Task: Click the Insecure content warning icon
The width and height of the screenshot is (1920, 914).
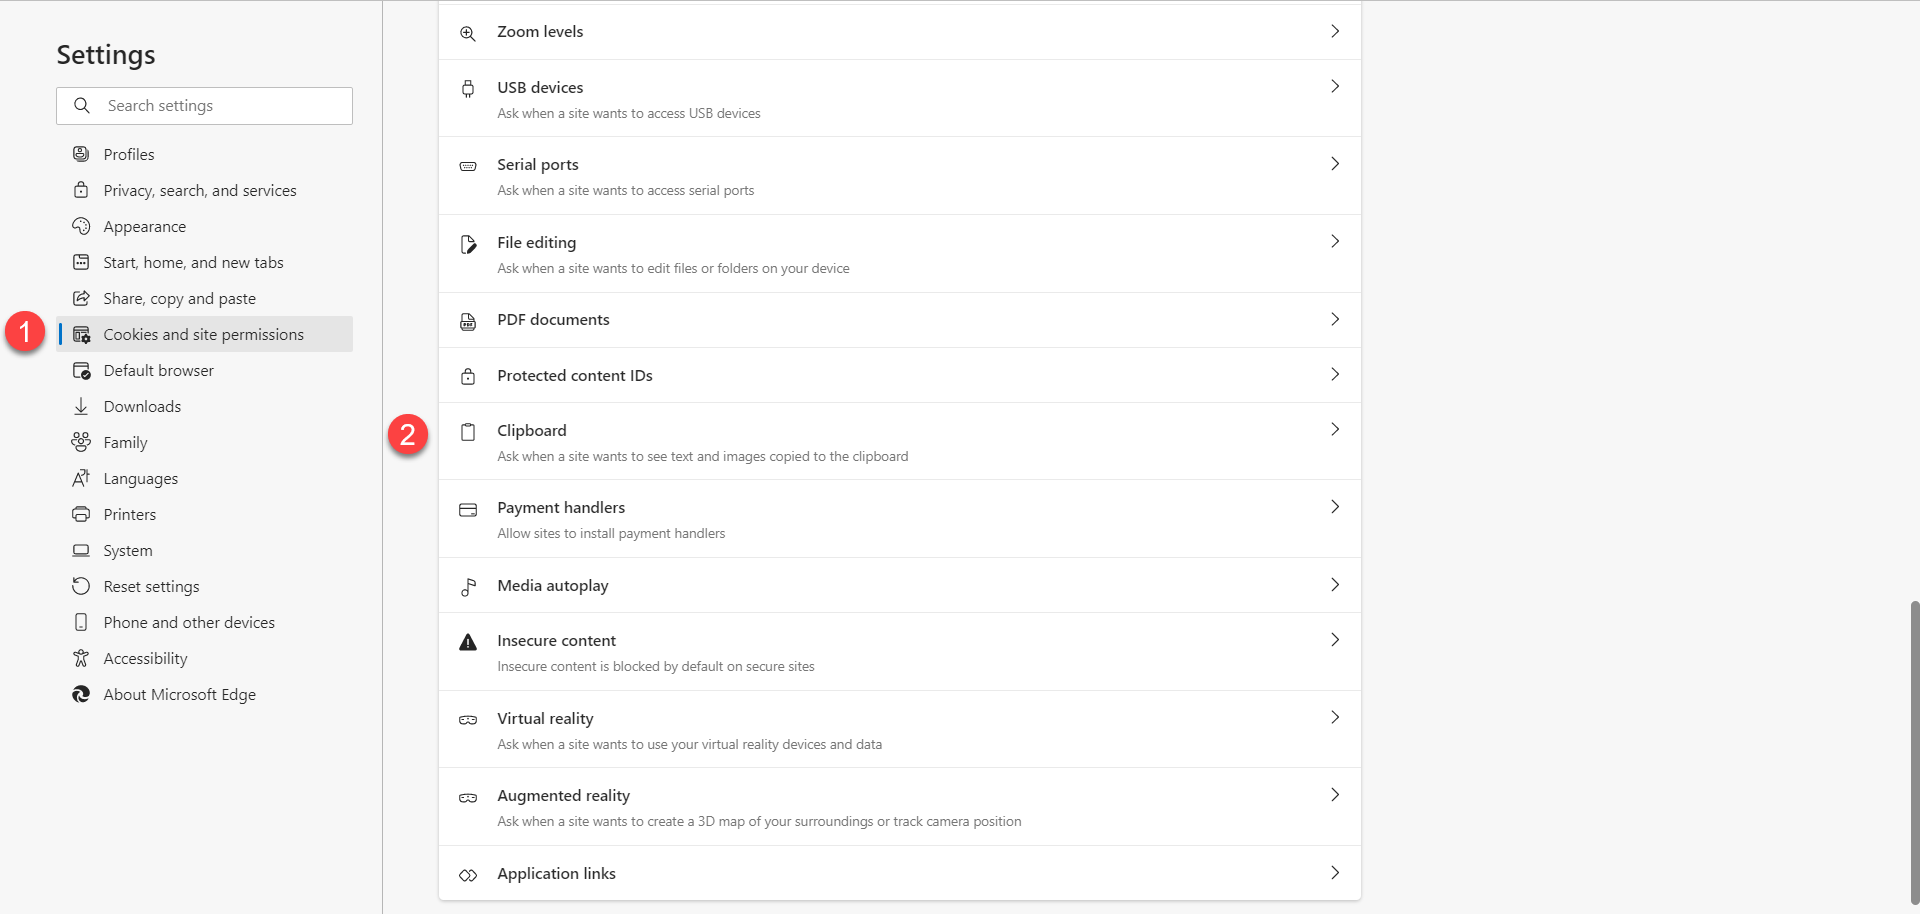Action: click(468, 641)
